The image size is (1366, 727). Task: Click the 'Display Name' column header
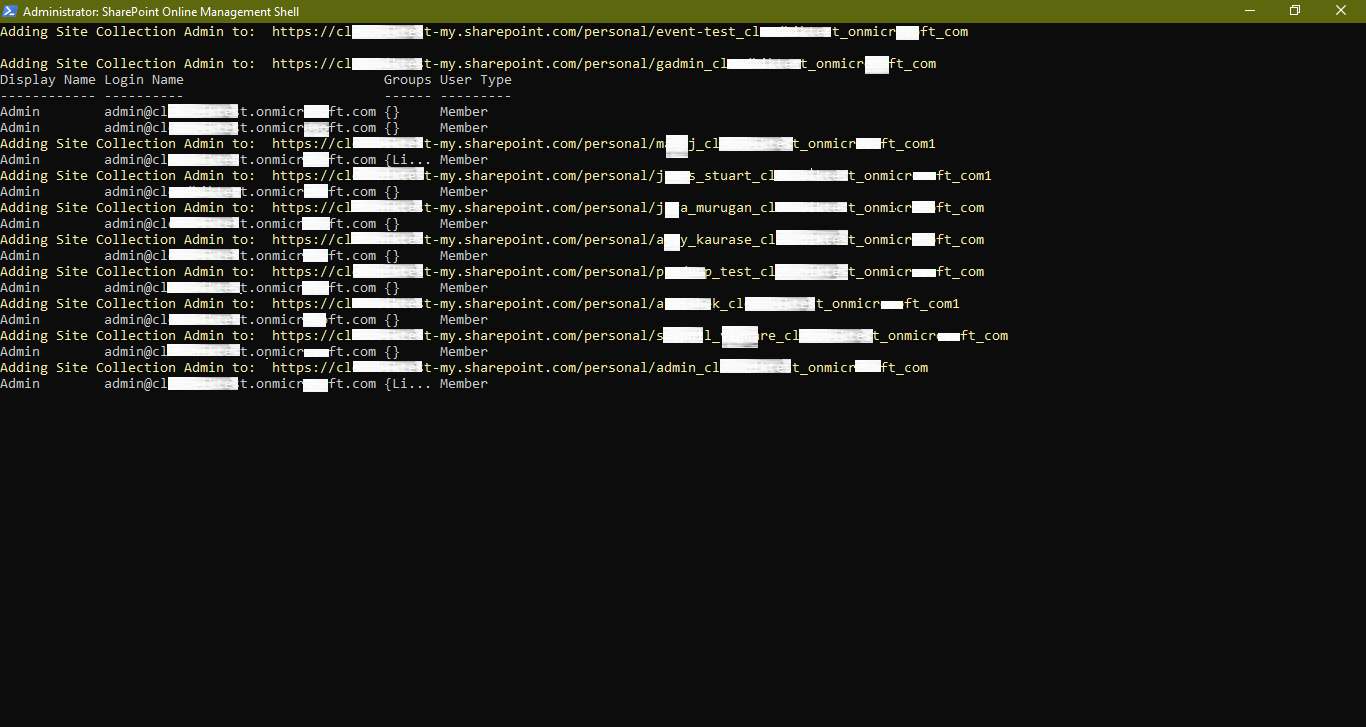tap(48, 80)
